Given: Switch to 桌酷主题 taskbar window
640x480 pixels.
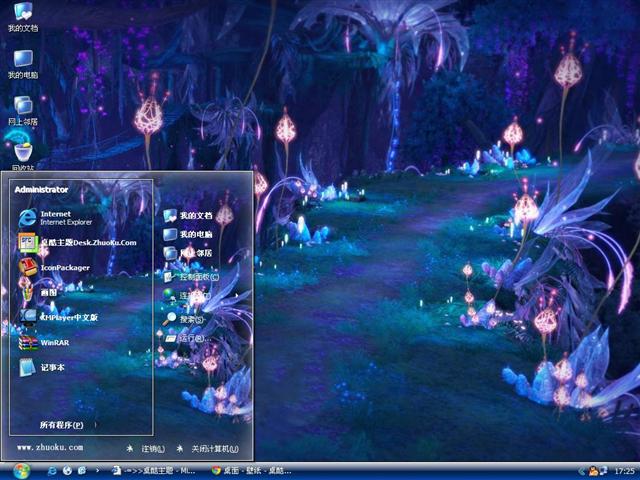Looking at the screenshot, I should click(x=155, y=471).
